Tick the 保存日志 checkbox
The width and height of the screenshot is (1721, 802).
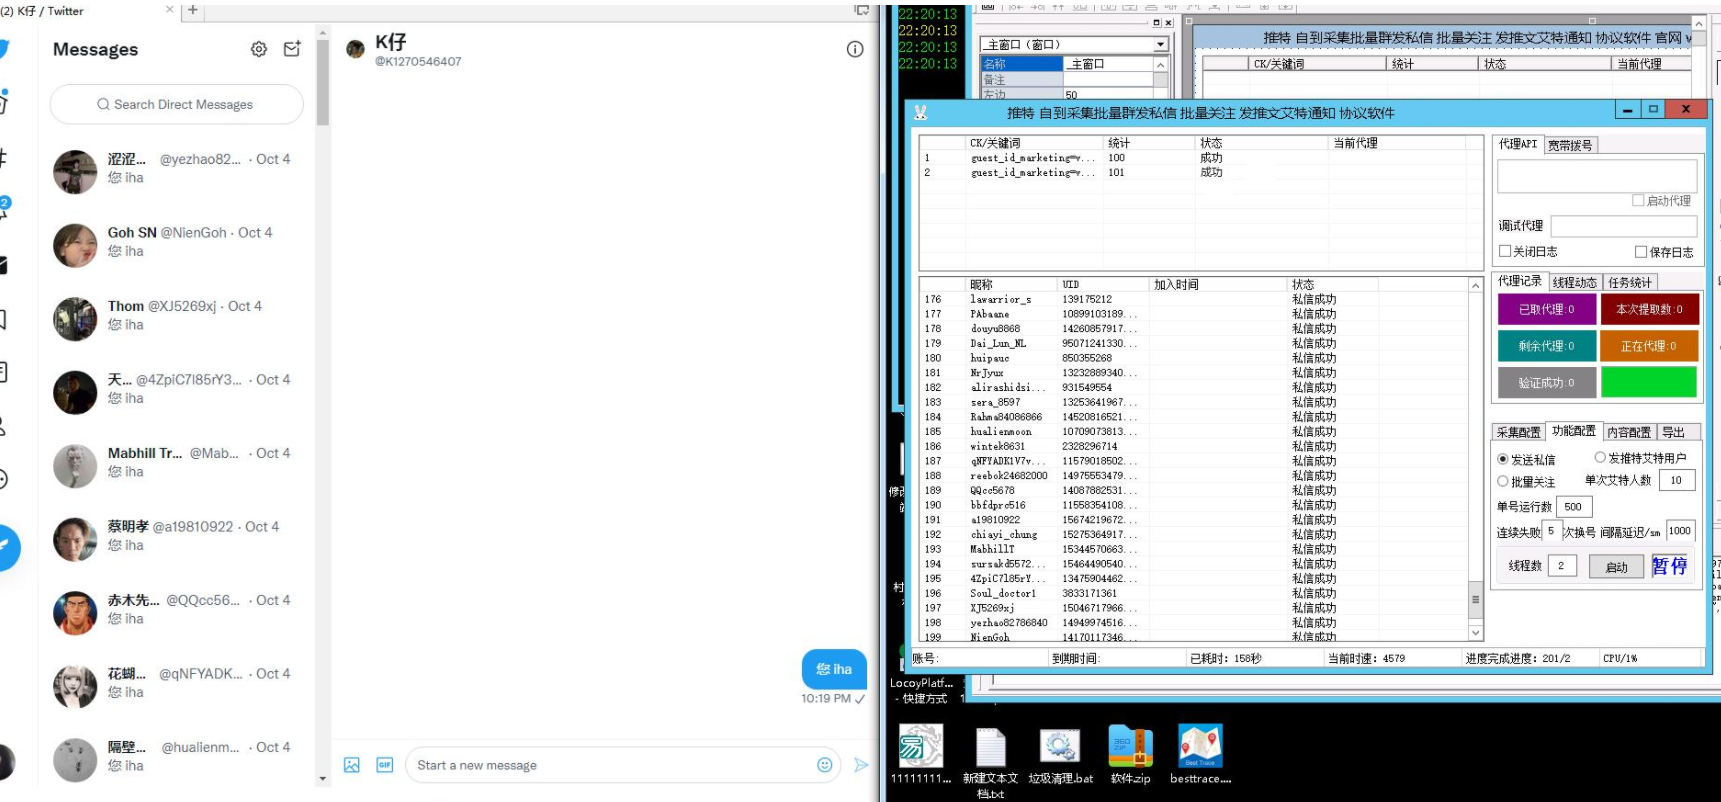click(1640, 252)
